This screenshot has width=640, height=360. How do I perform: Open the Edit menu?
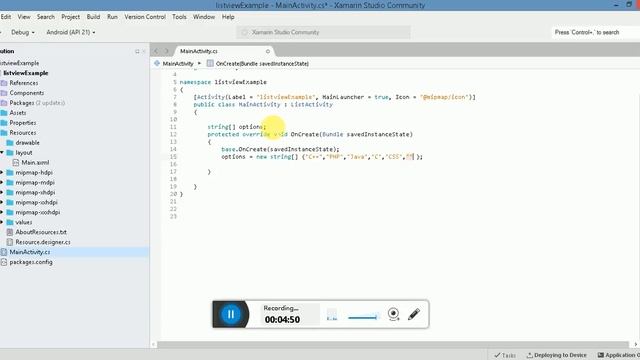point(6,17)
